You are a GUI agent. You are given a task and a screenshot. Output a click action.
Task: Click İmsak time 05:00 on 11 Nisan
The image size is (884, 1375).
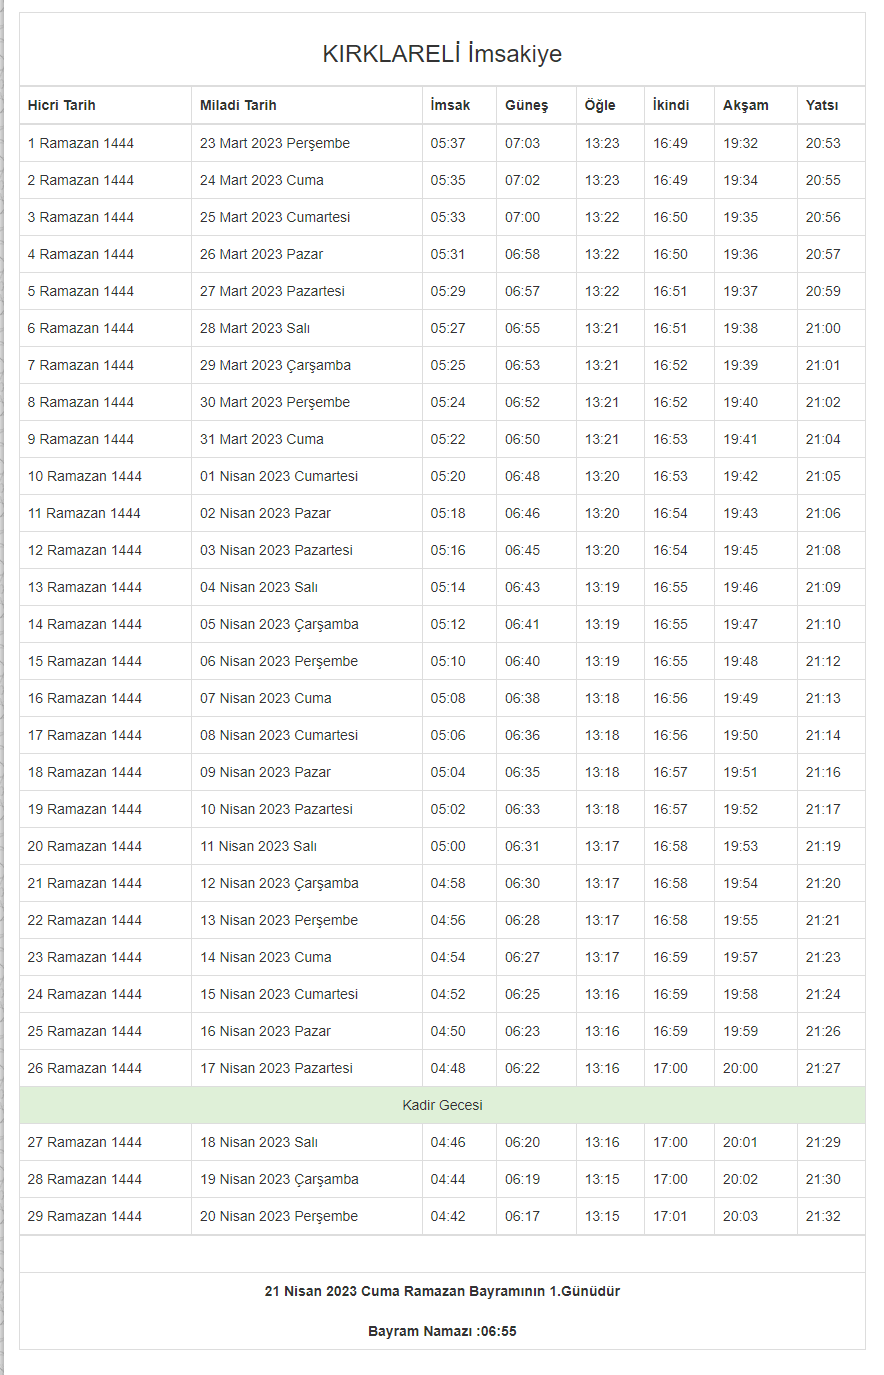pyautogui.click(x=448, y=846)
